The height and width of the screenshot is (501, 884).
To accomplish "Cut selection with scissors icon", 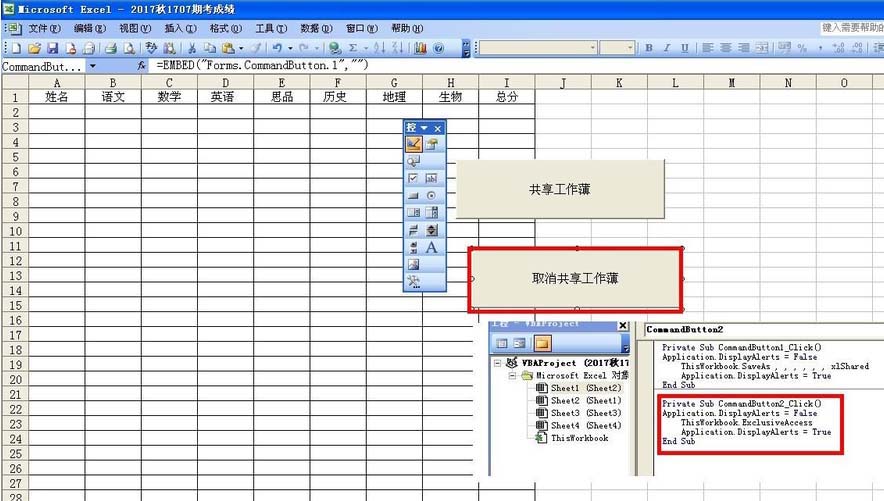I will pos(192,48).
